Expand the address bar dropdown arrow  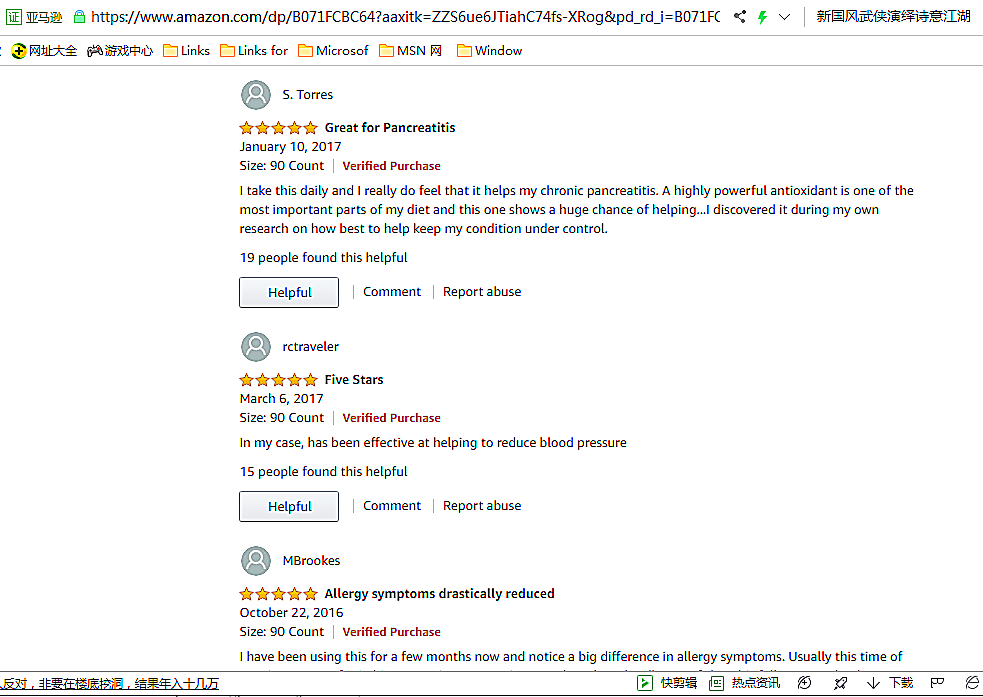tap(785, 17)
